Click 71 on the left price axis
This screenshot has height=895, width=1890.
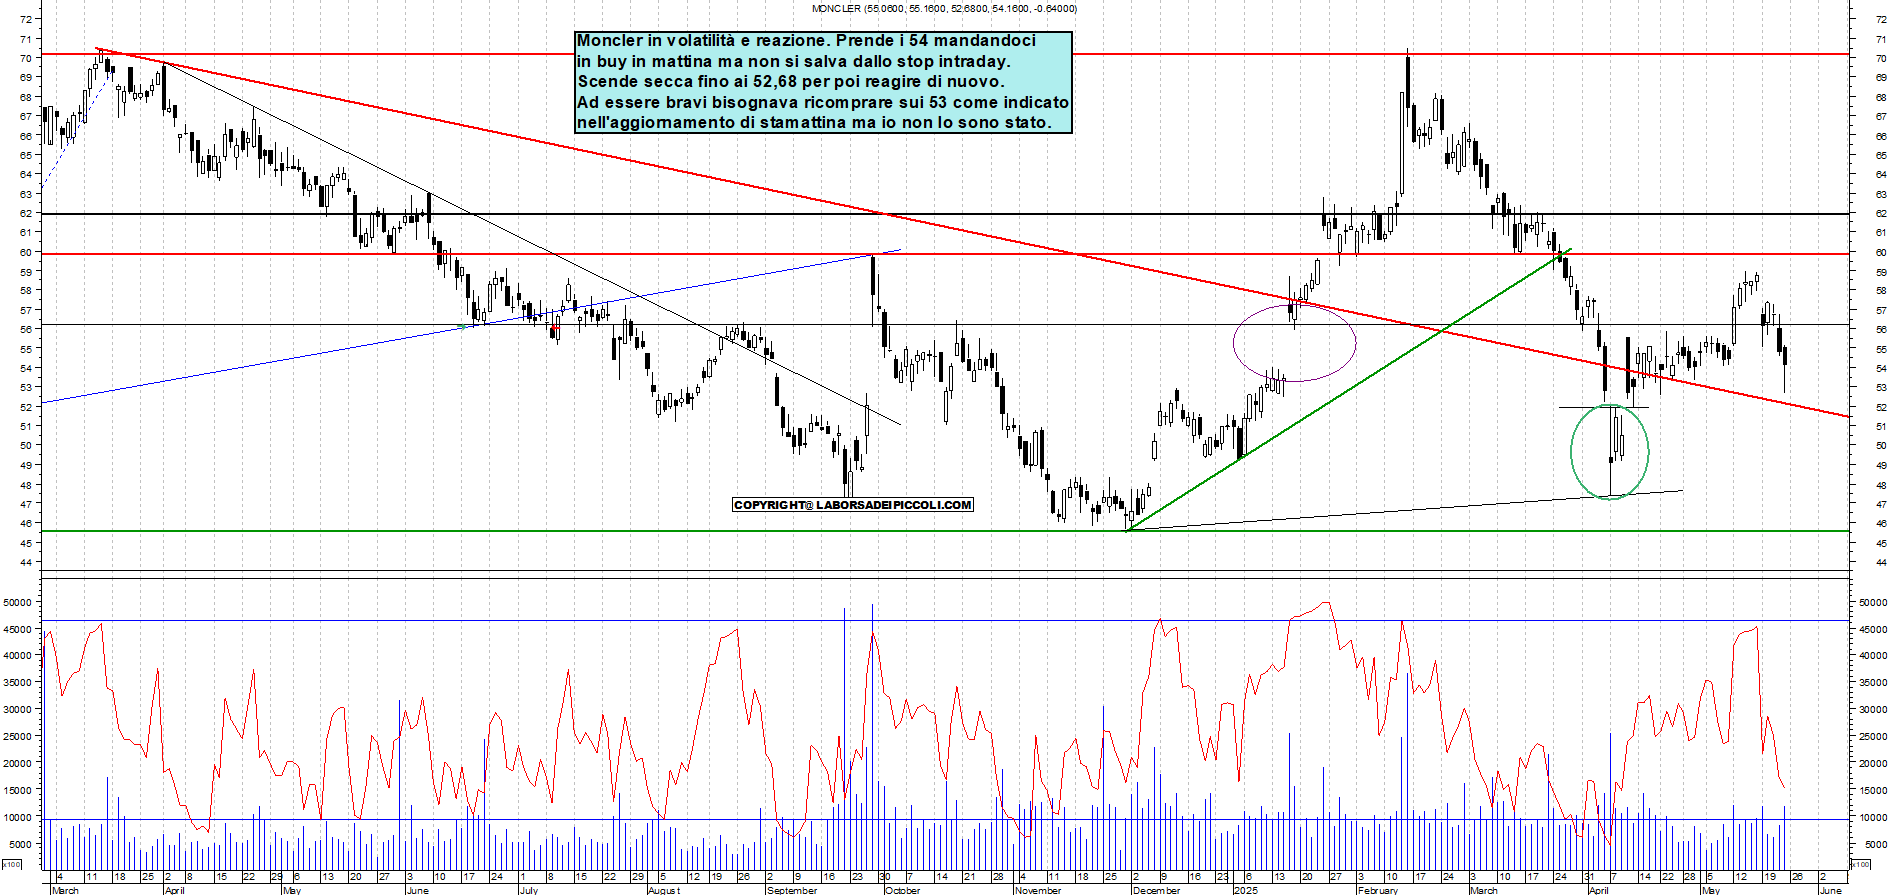[x=25, y=39]
